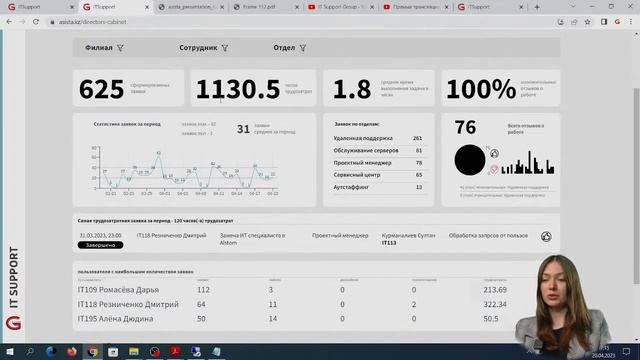Open a new browser tab
This screenshot has height=360, width=640.
(537, 7)
